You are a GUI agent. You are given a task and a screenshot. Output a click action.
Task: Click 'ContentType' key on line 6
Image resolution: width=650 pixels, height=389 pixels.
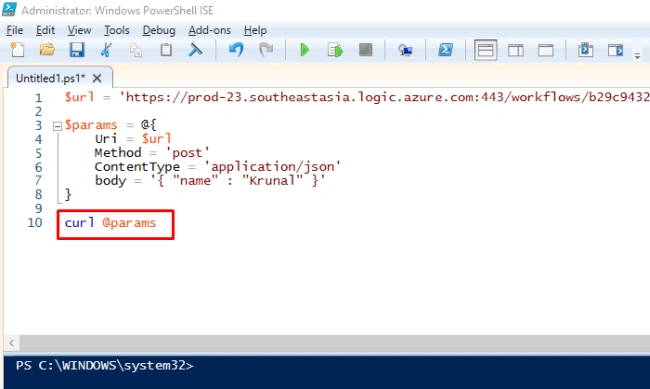point(137,167)
